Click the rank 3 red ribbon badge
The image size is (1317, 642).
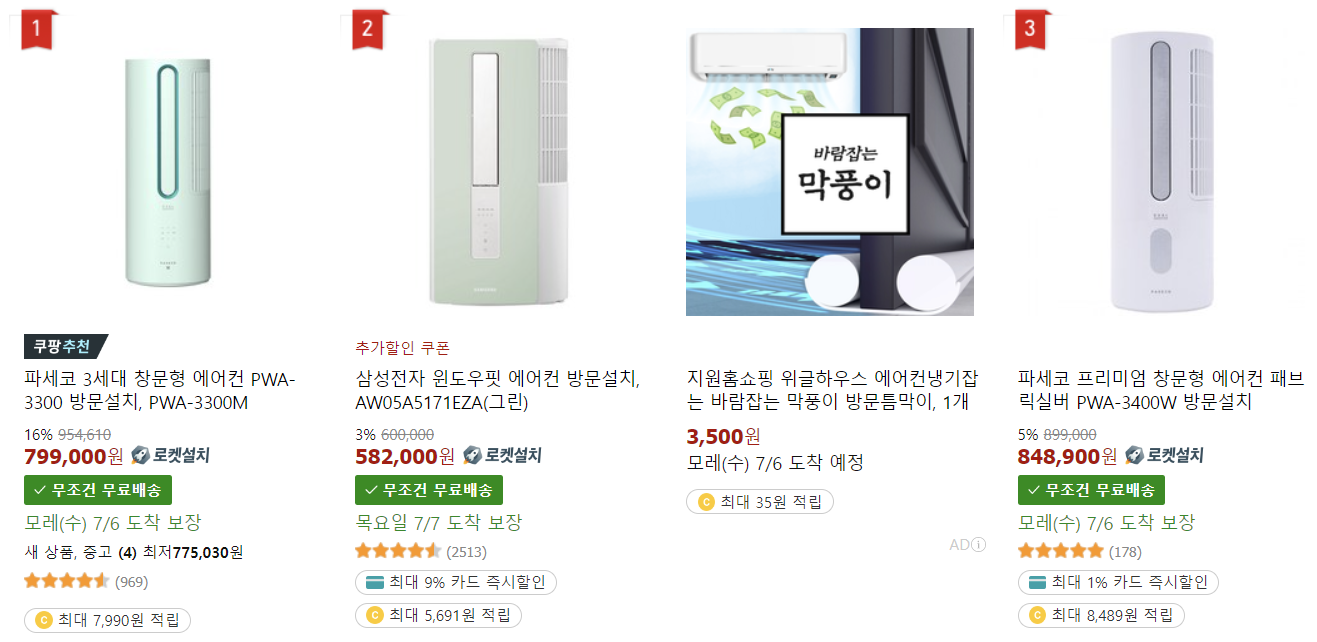click(1030, 28)
